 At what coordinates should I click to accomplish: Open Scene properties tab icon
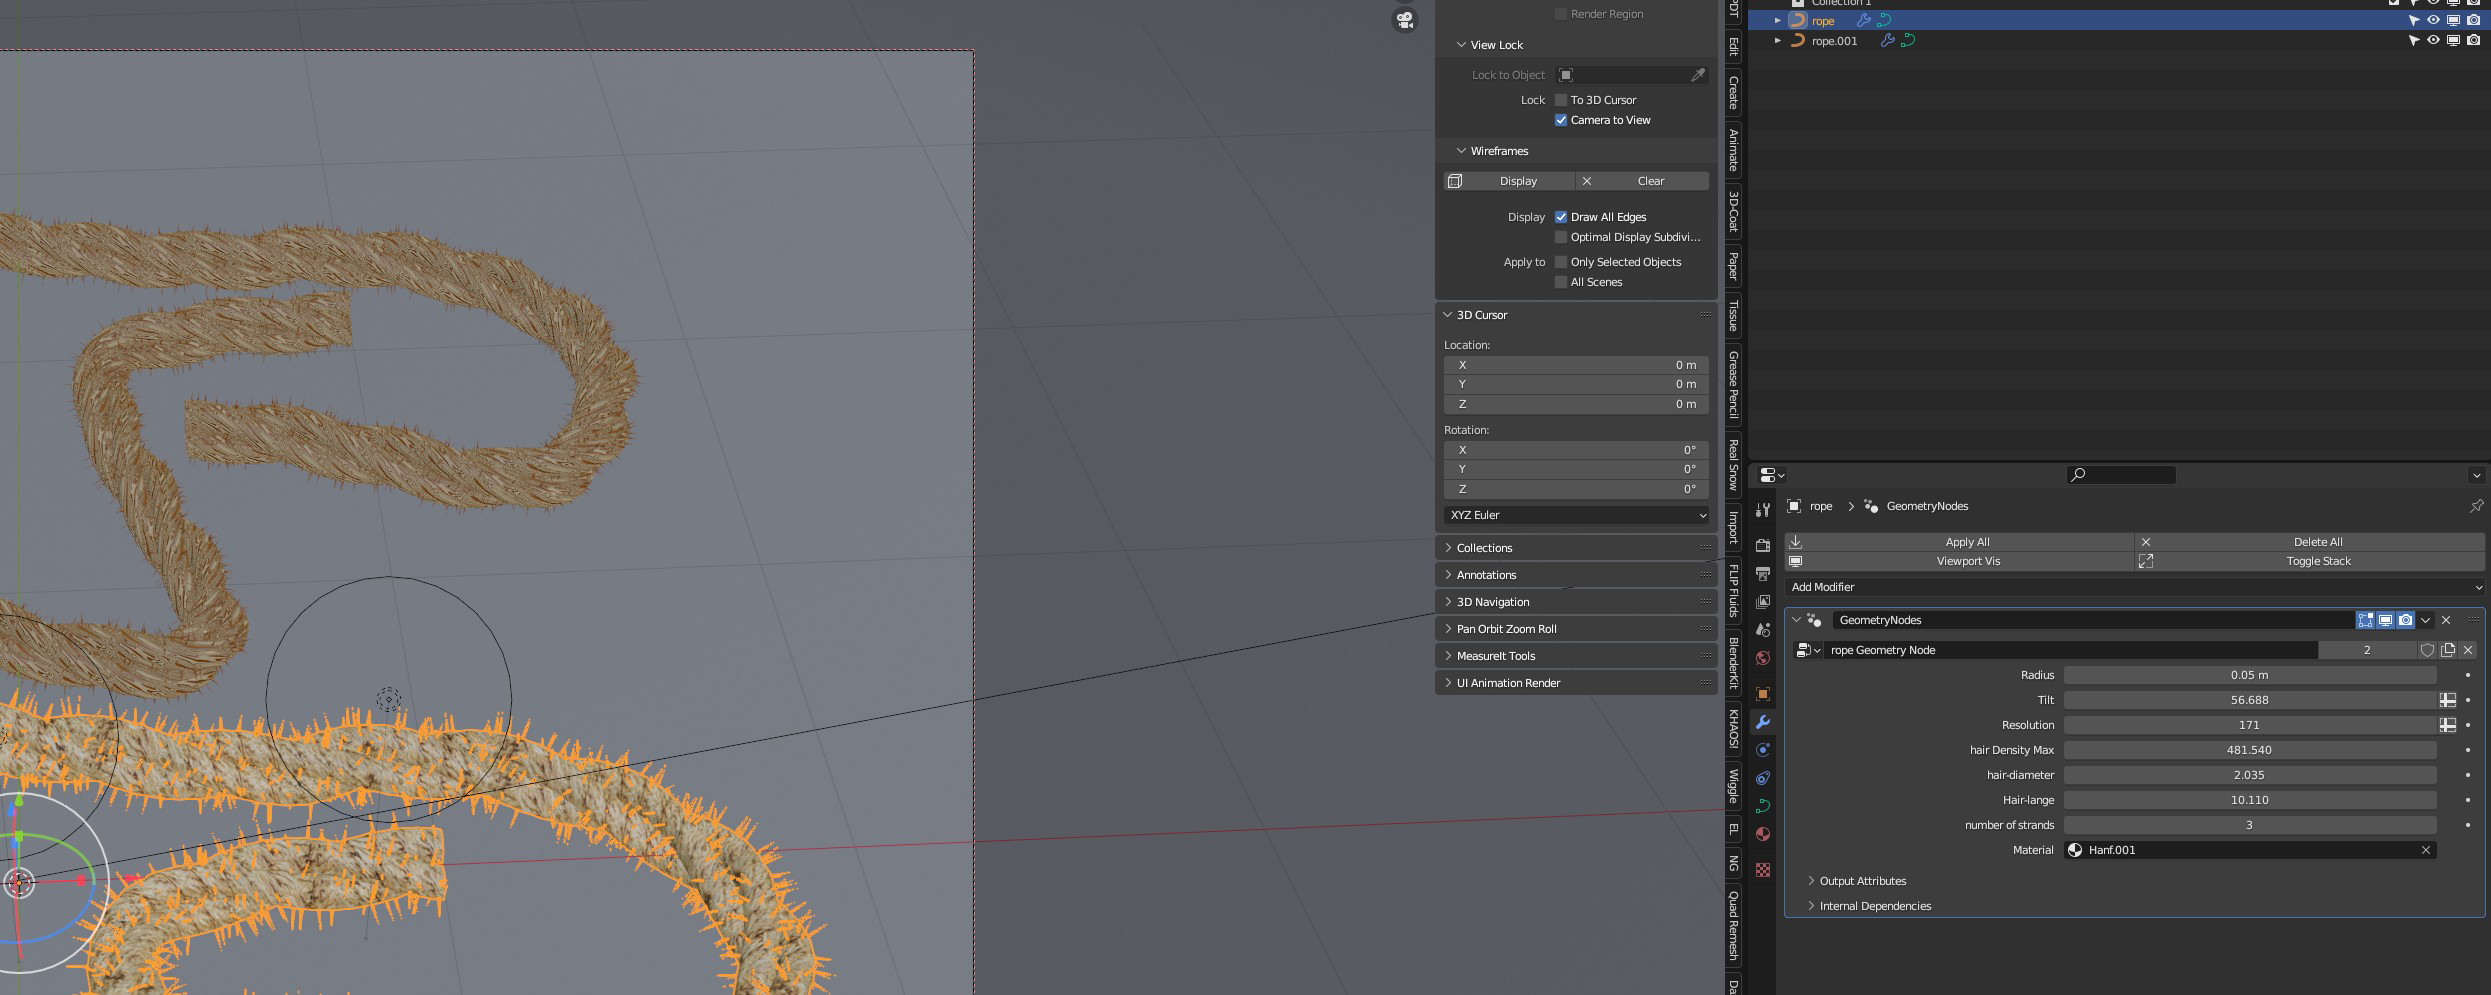point(1763,629)
